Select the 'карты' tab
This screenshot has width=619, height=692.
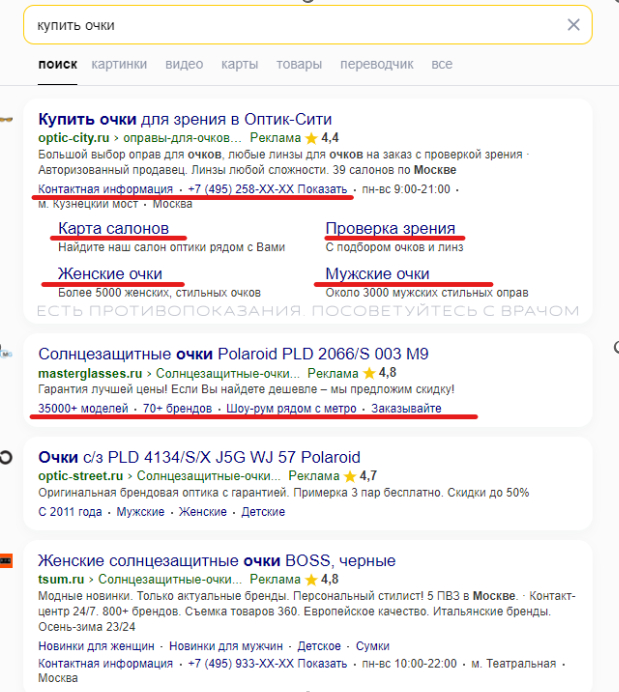point(240,65)
